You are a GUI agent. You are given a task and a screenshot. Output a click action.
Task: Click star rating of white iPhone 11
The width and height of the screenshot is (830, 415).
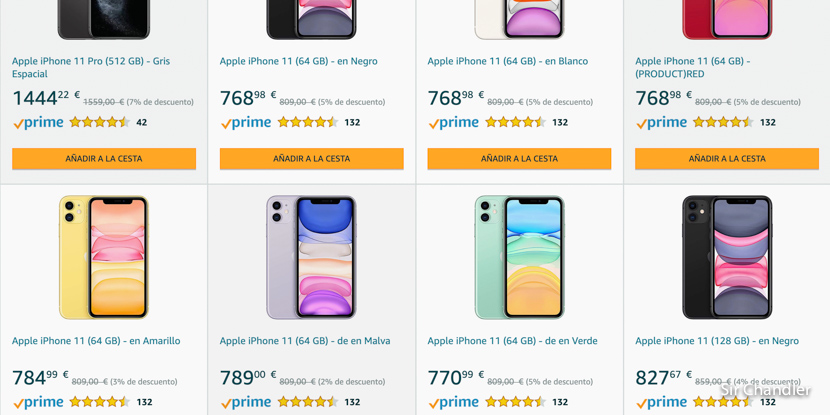[x=515, y=122]
